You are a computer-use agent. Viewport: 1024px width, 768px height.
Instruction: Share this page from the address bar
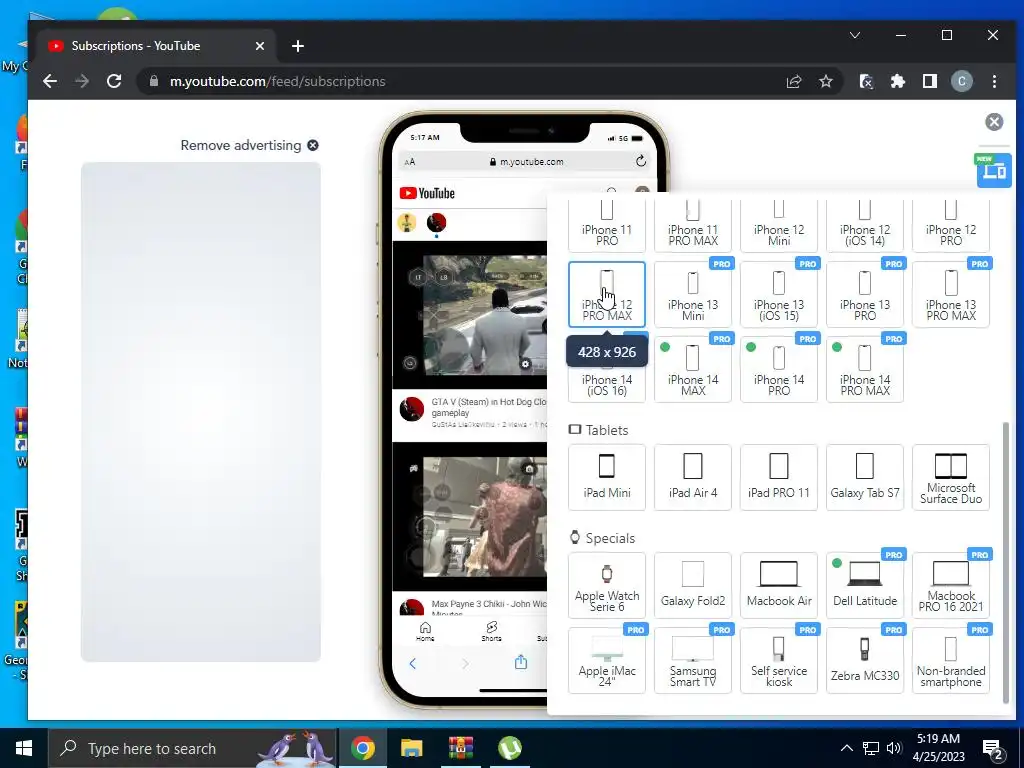[x=793, y=82]
